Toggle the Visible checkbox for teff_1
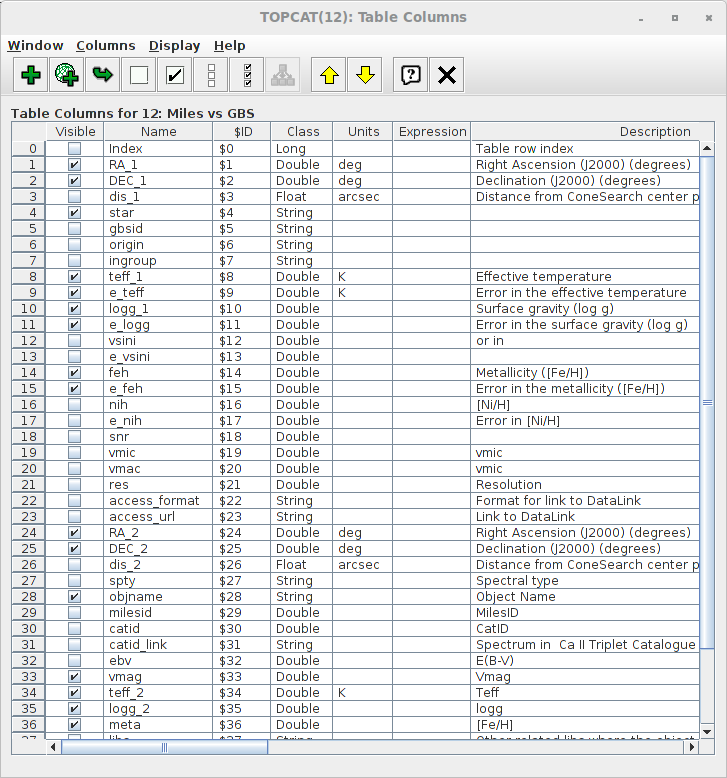 (74, 276)
